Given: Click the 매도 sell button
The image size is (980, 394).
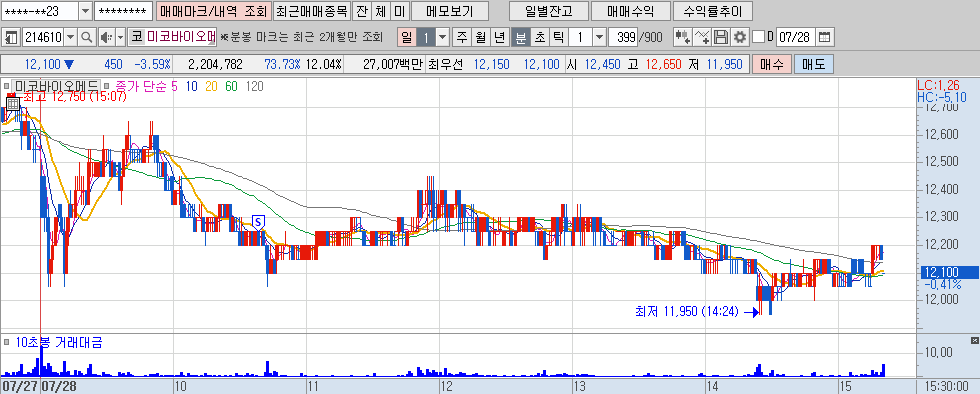Looking at the screenshot, I should [814, 64].
